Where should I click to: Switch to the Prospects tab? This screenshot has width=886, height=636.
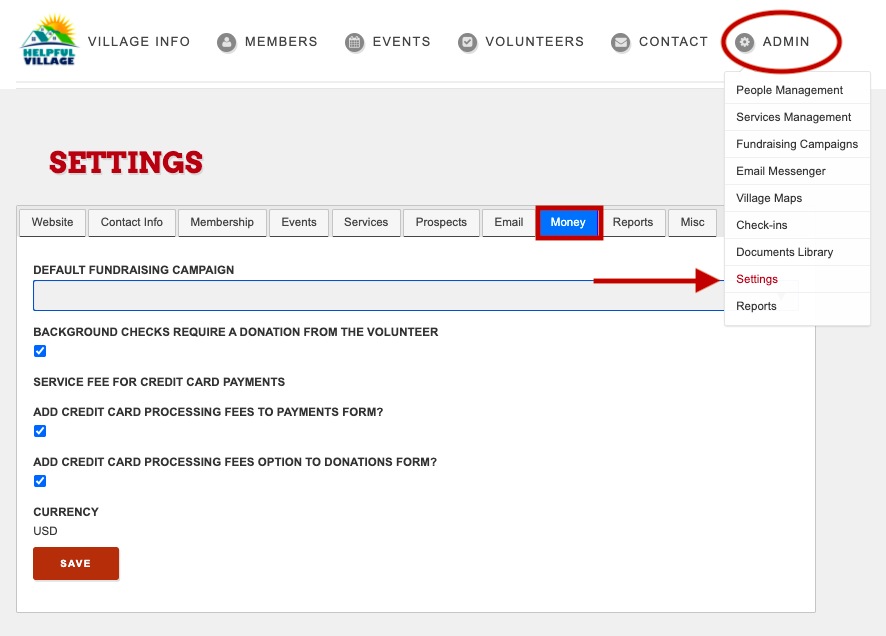(x=441, y=223)
